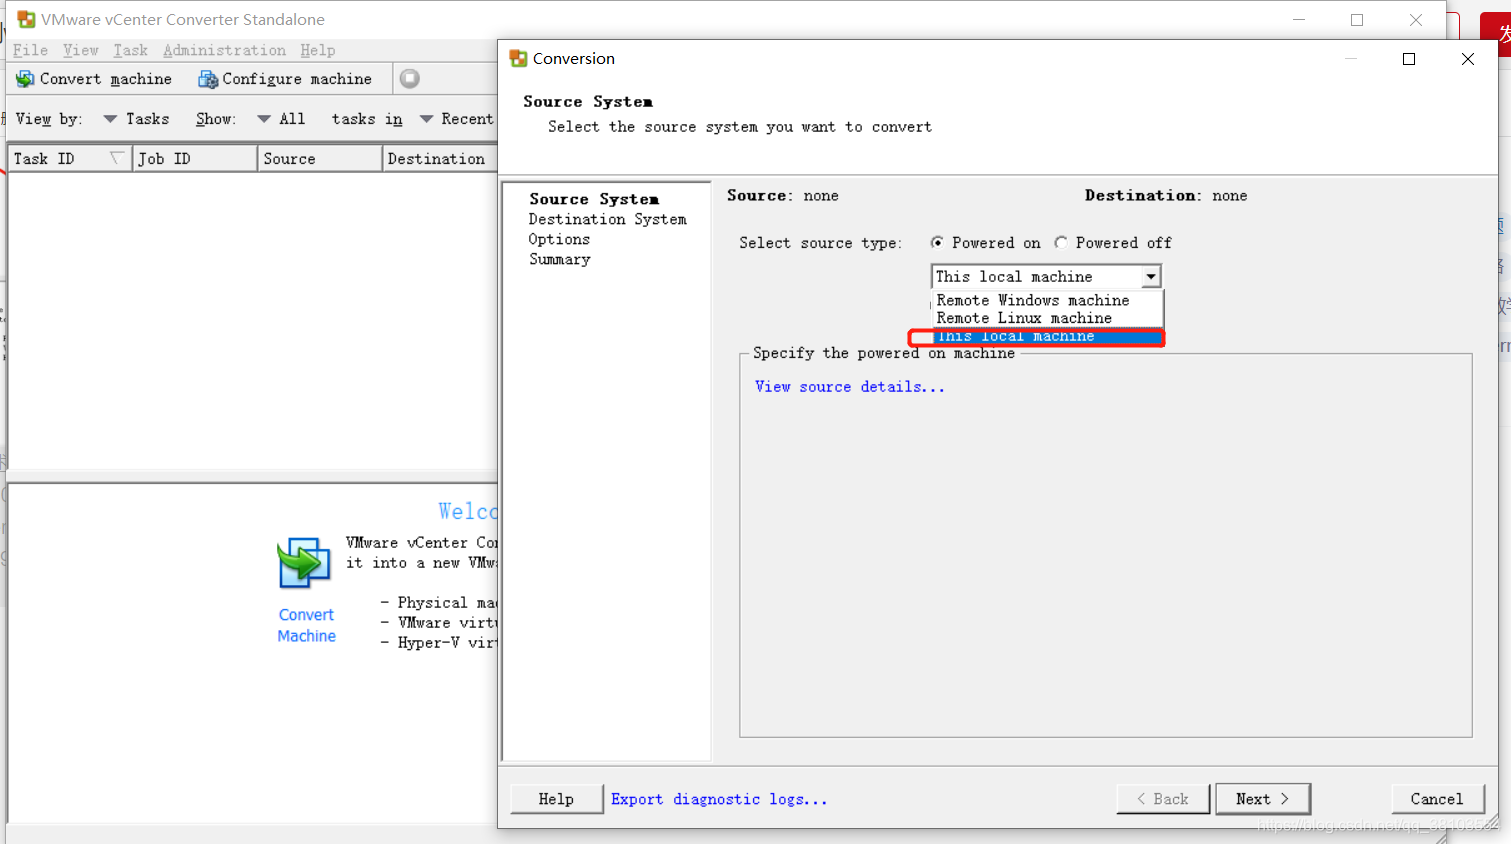The width and height of the screenshot is (1511, 844).
Task: Click Export diagnostic logs link
Action: tap(719, 799)
